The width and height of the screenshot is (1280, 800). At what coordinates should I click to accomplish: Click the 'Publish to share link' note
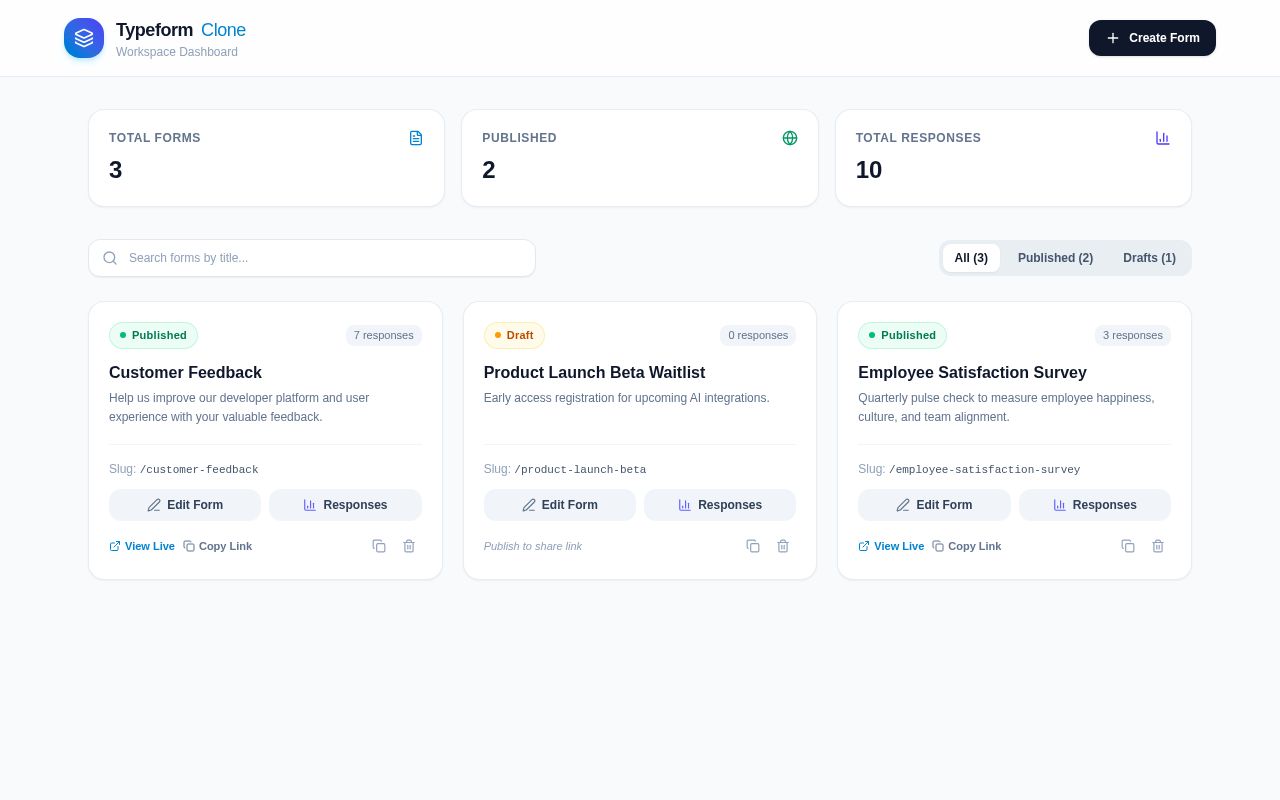tap(533, 546)
